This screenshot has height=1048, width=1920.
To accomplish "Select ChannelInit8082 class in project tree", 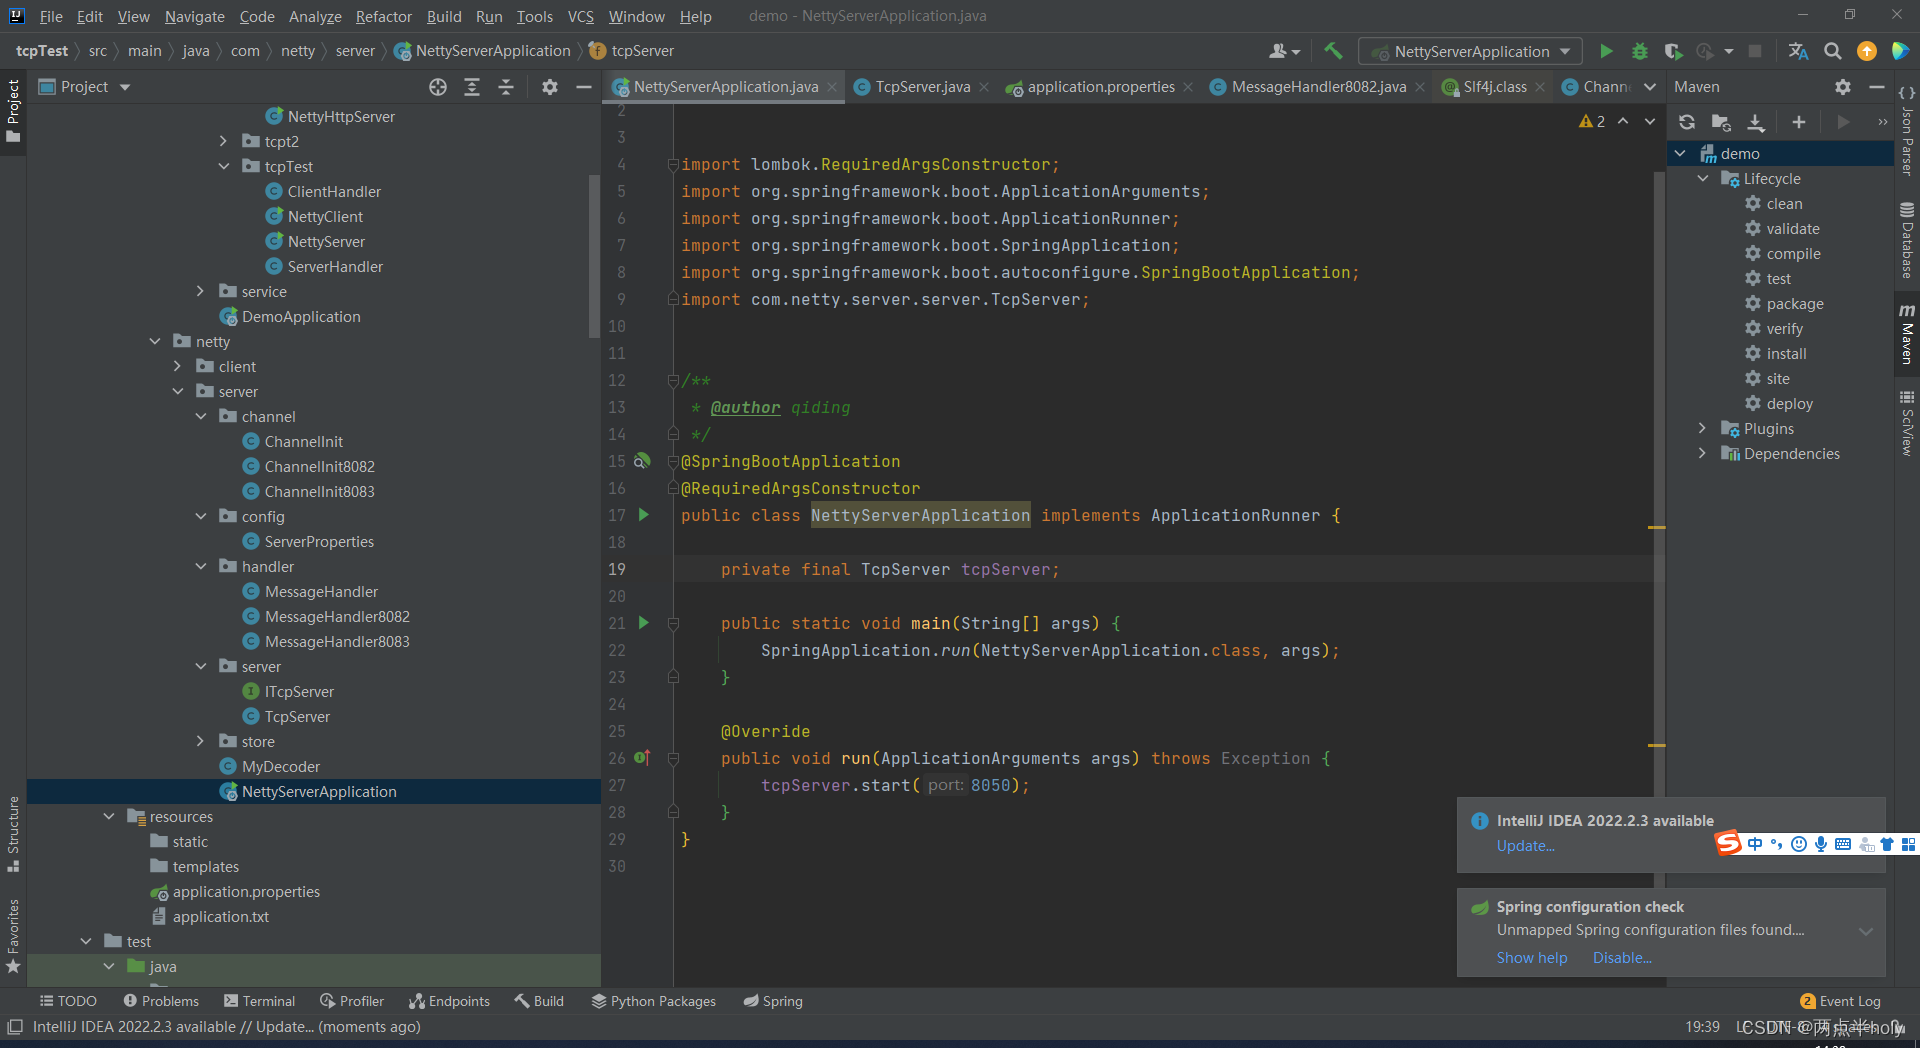I will click(x=319, y=466).
